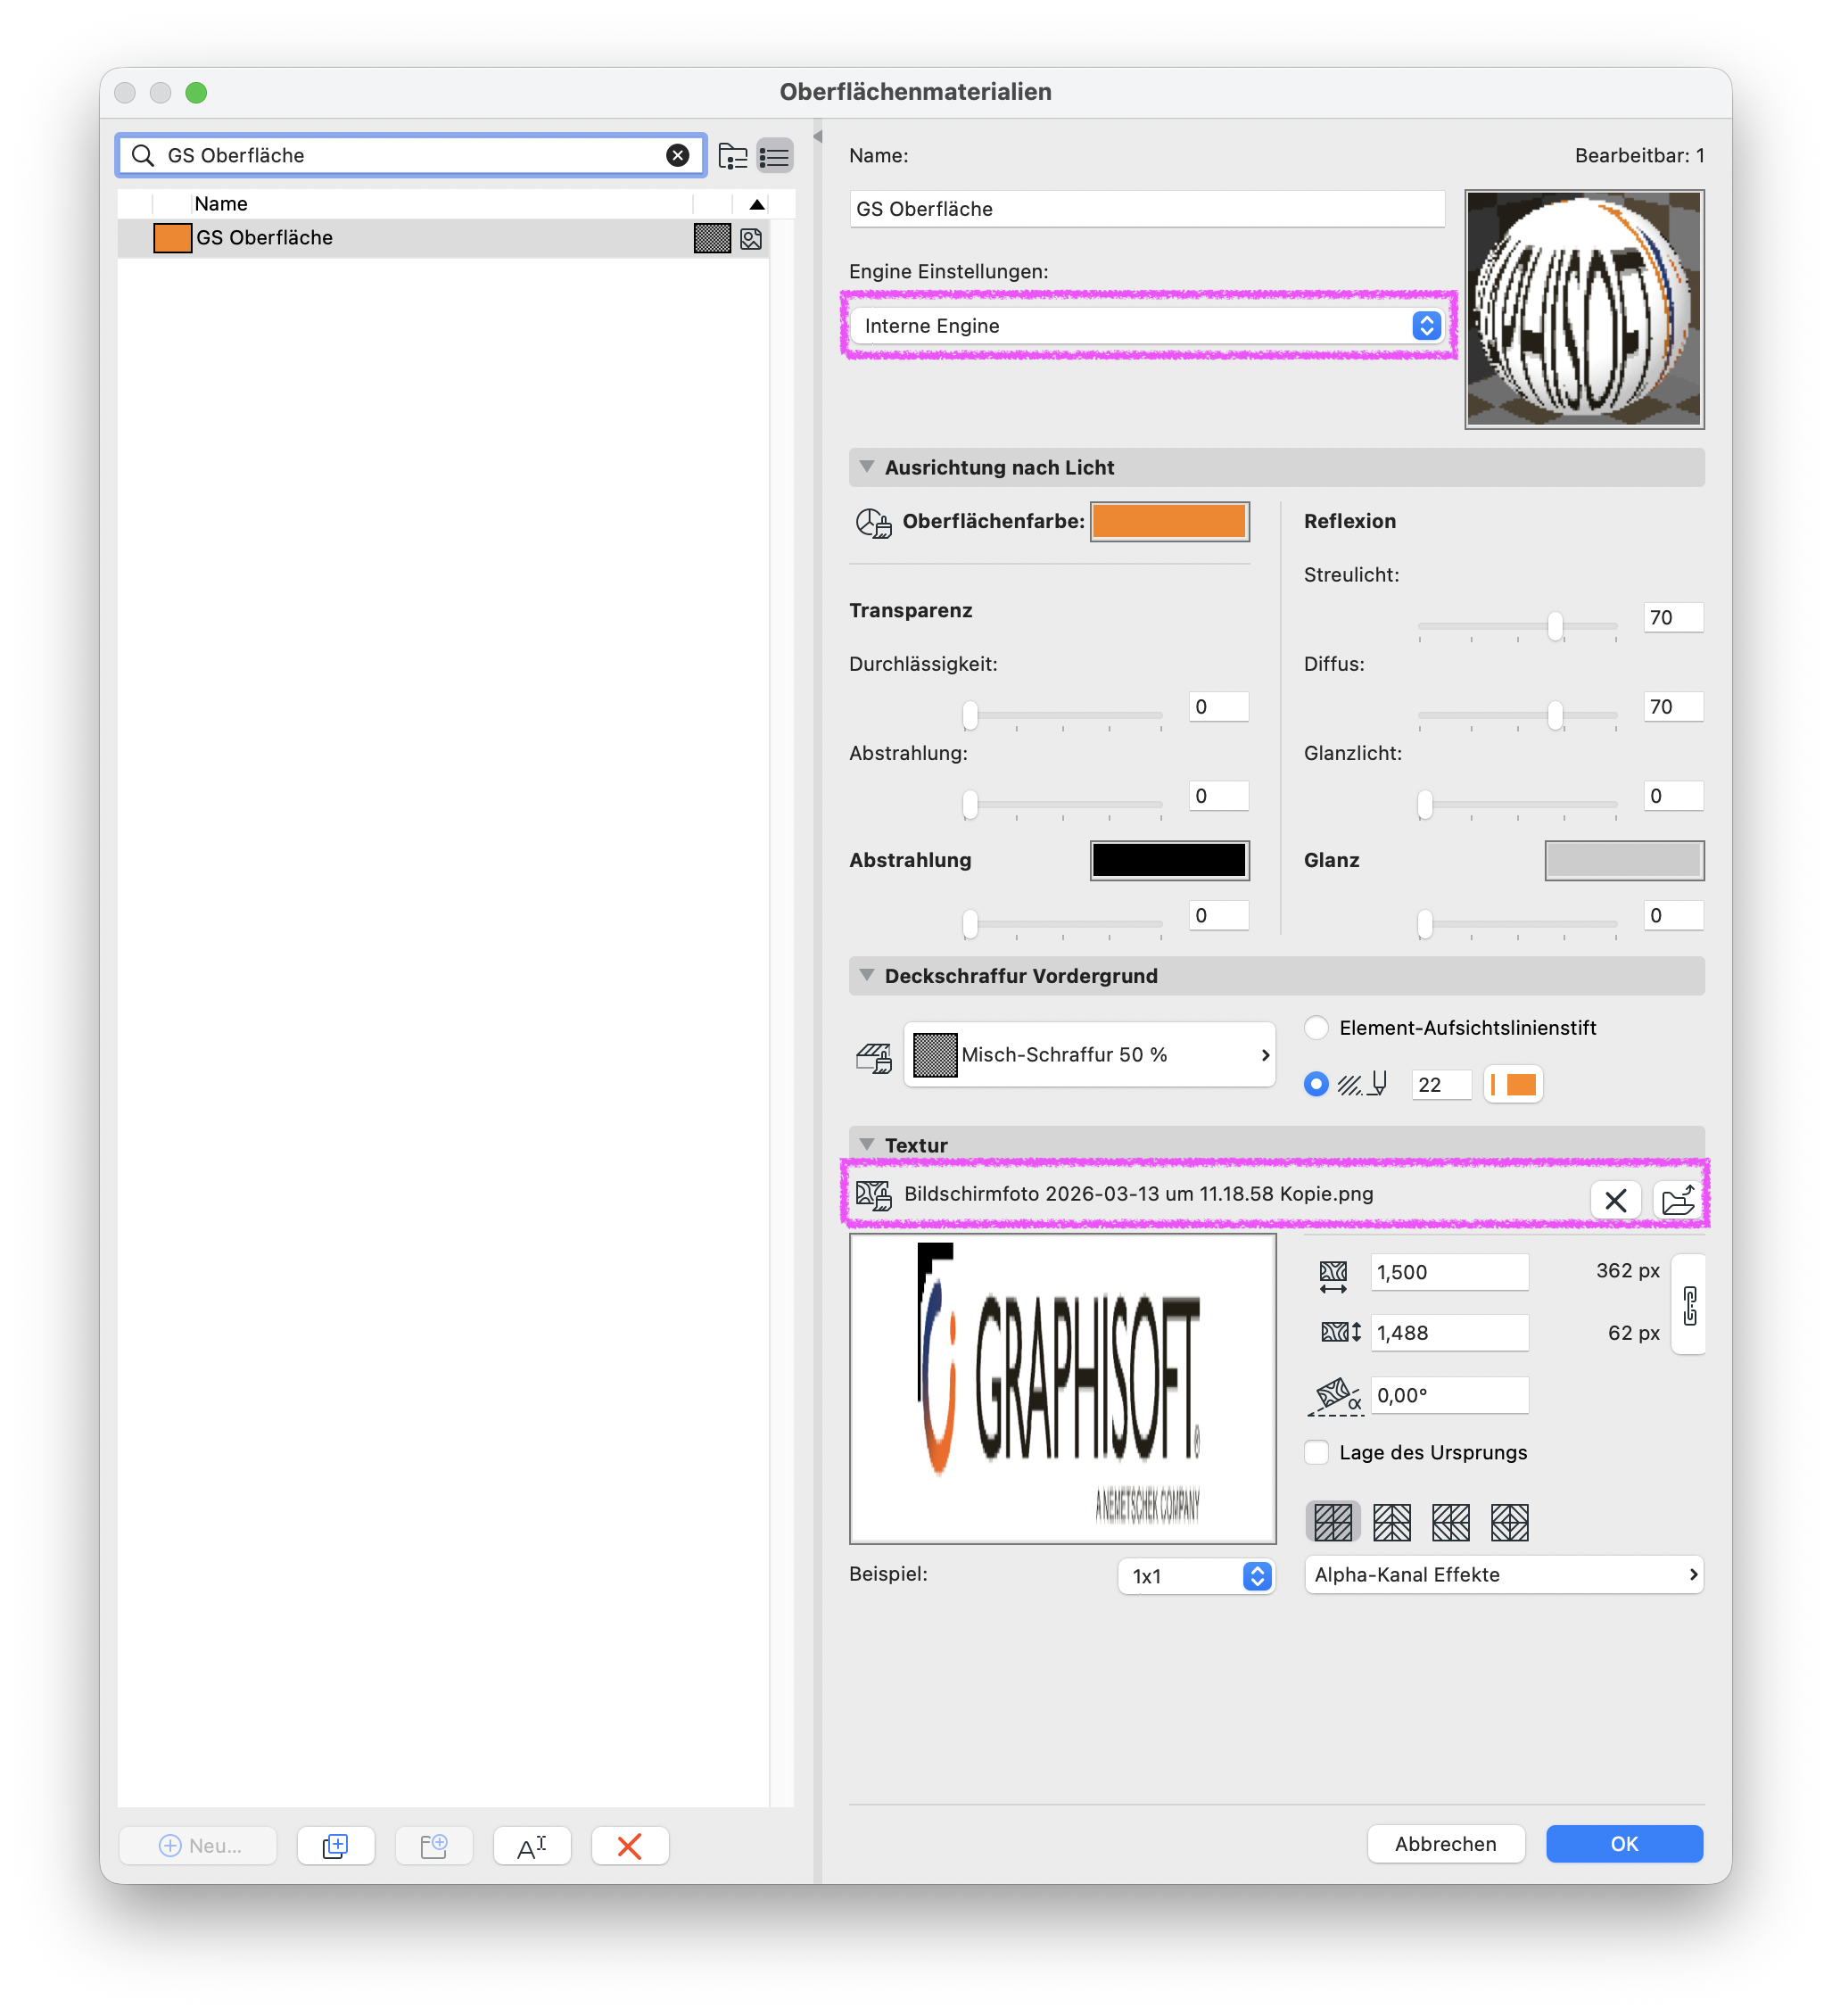Click the green zoom window button

click(196, 92)
